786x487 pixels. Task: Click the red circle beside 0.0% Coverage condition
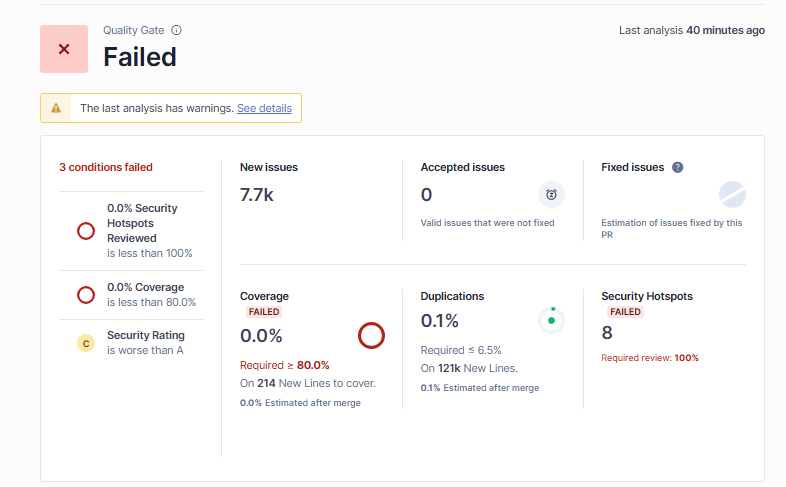click(x=86, y=295)
